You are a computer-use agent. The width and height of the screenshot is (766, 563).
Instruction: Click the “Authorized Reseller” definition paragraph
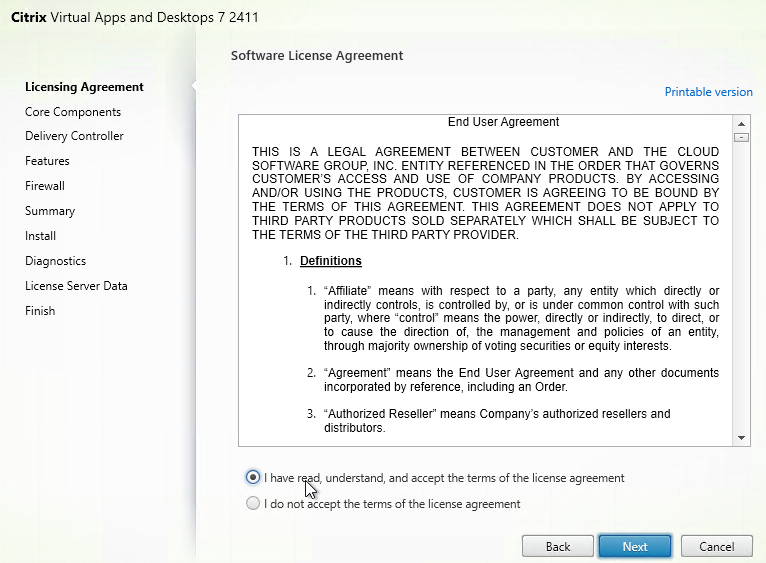click(497, 421)
